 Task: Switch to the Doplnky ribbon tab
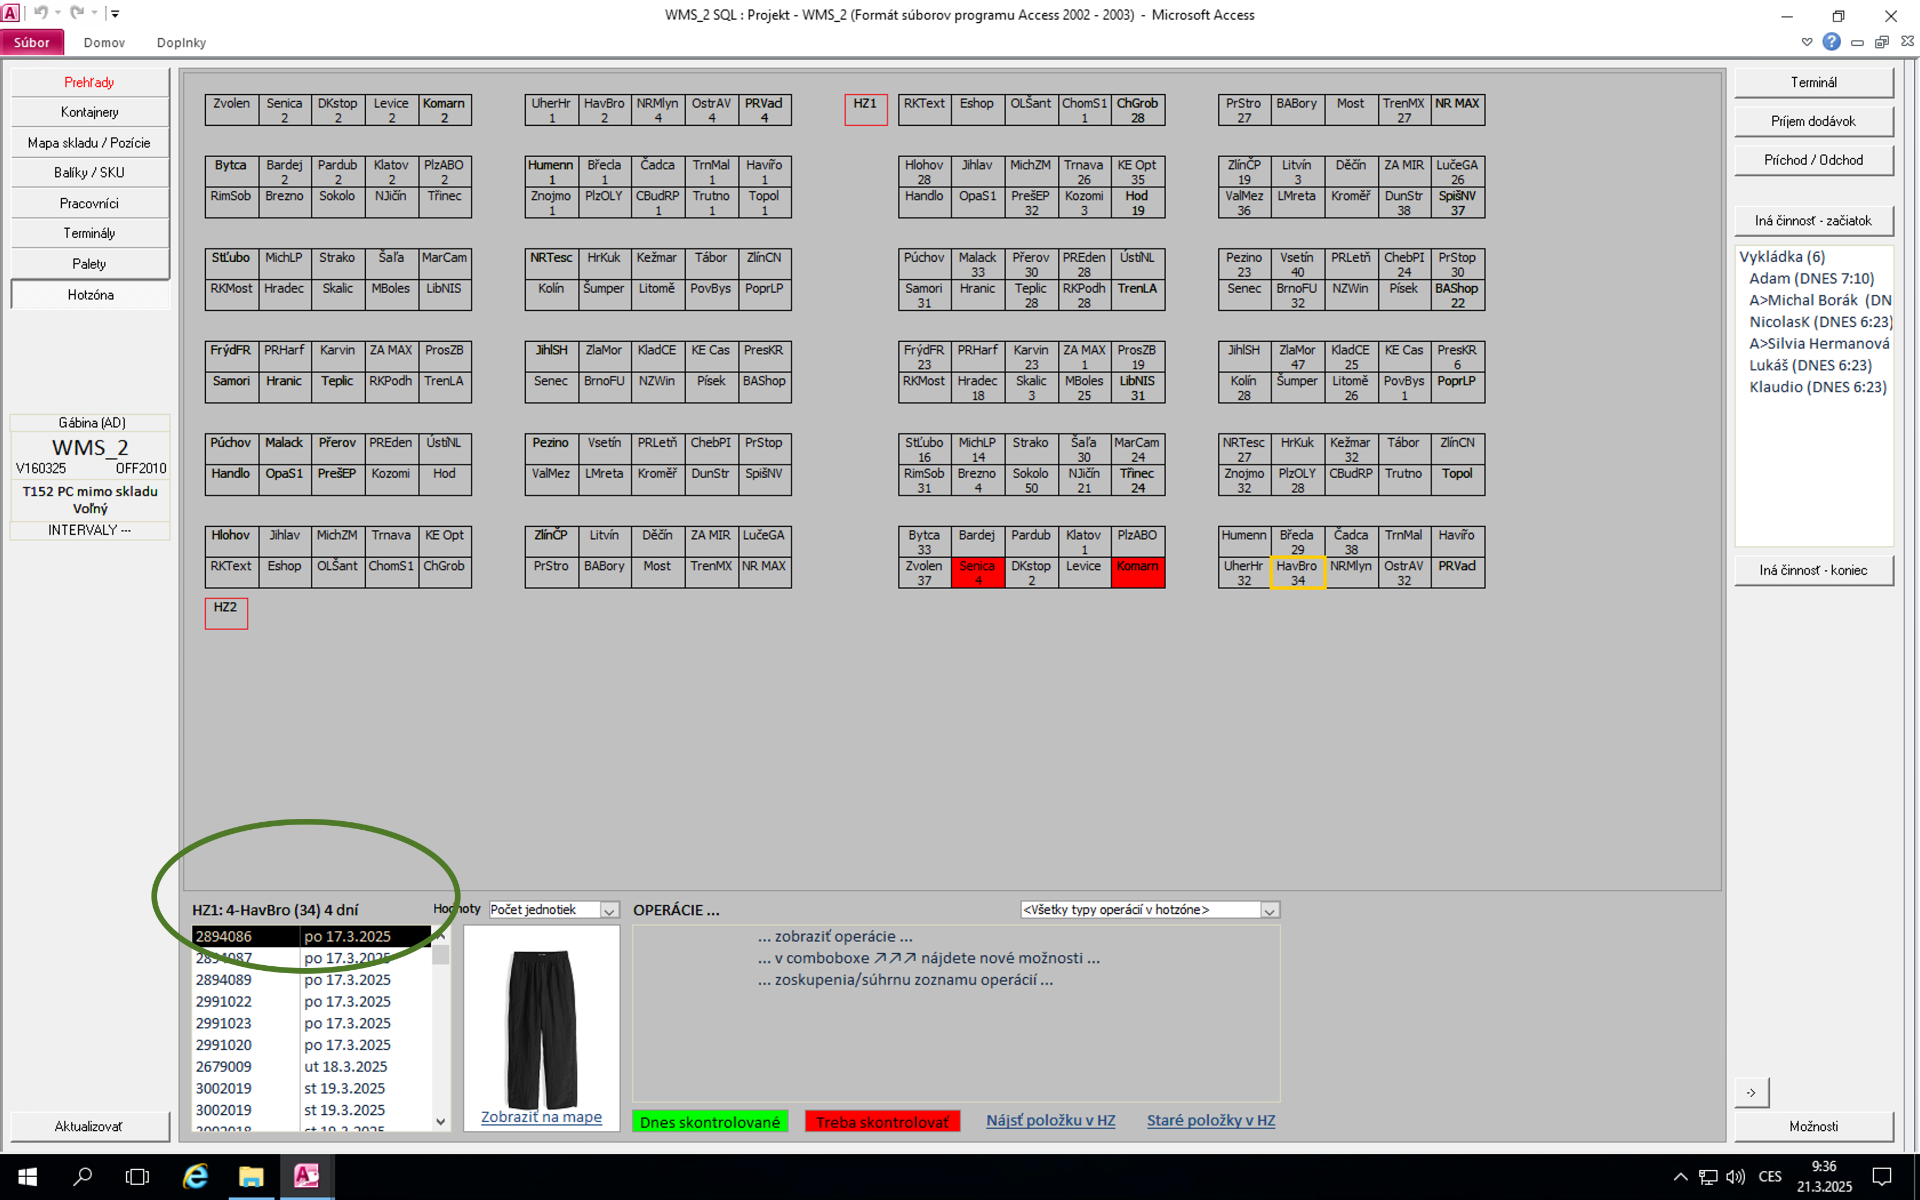pos(181,42)
